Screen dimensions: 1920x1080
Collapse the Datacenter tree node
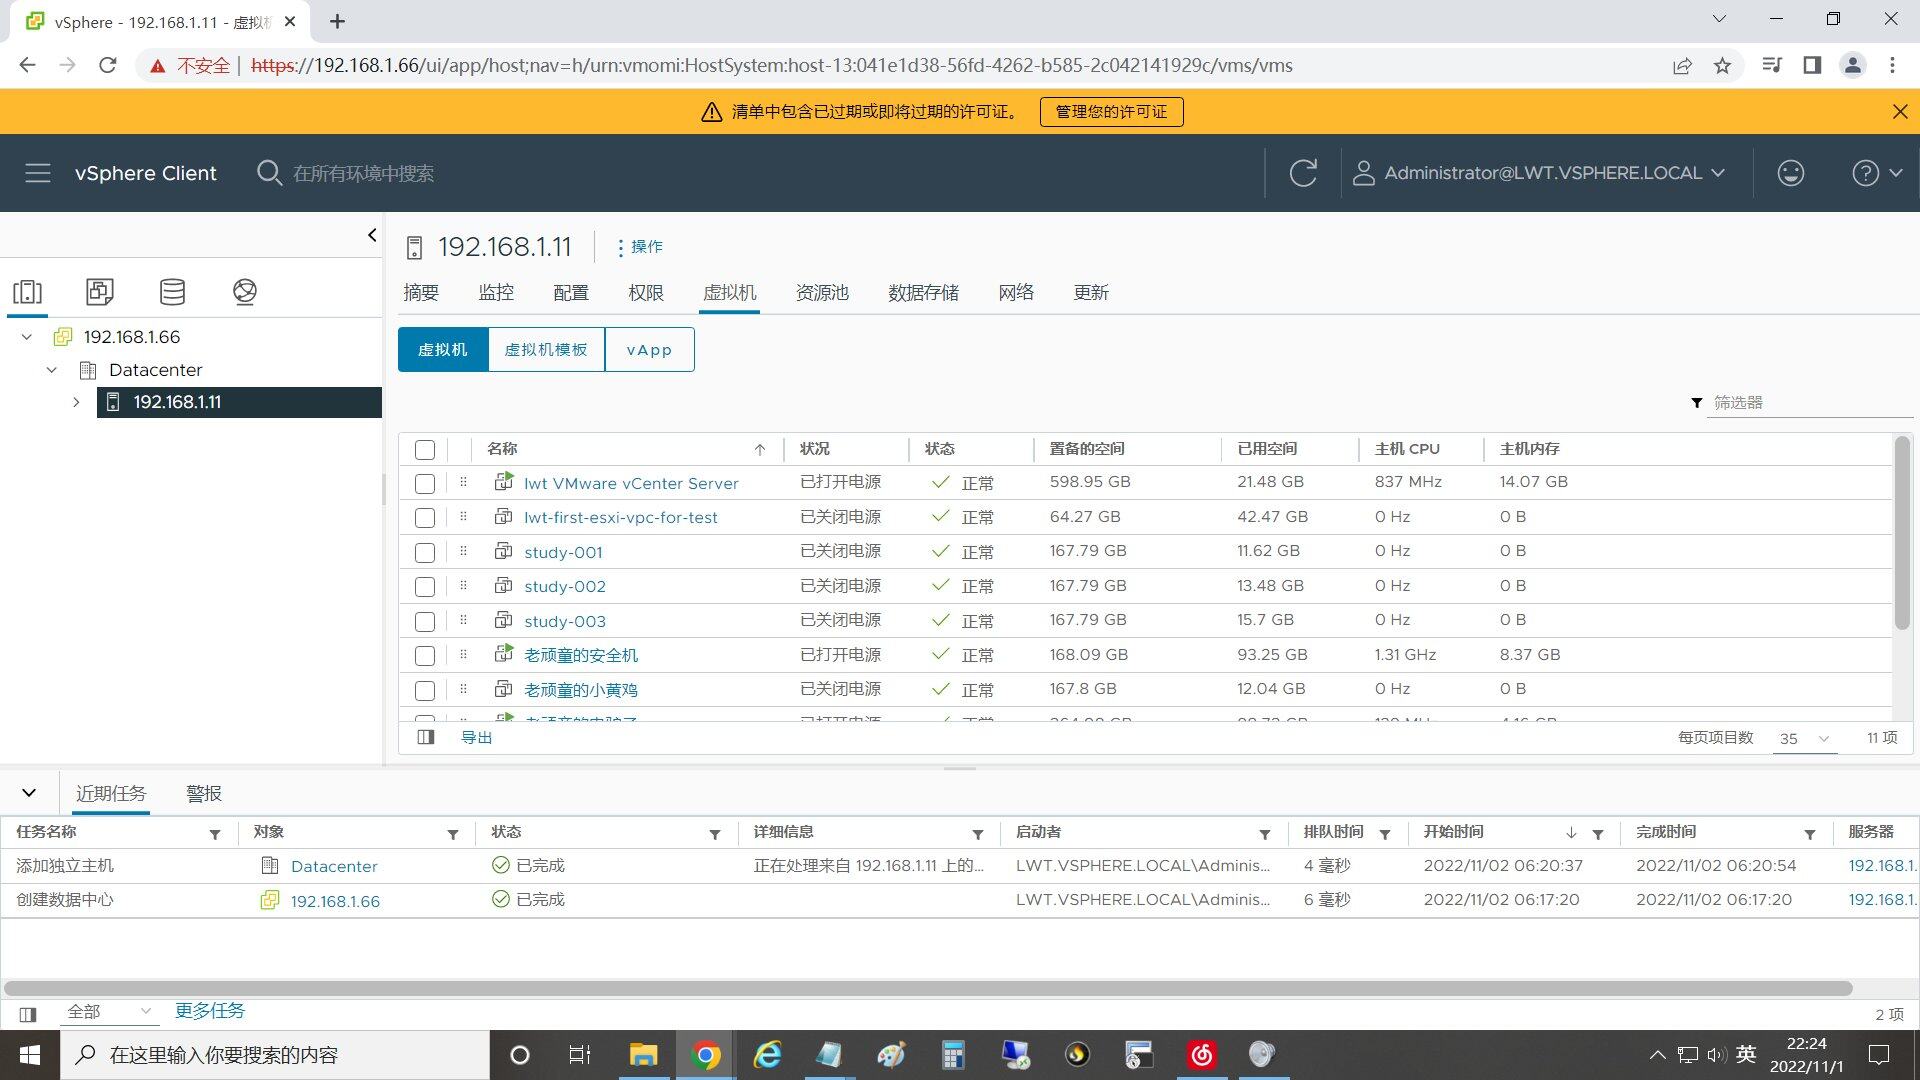point(52,370)
